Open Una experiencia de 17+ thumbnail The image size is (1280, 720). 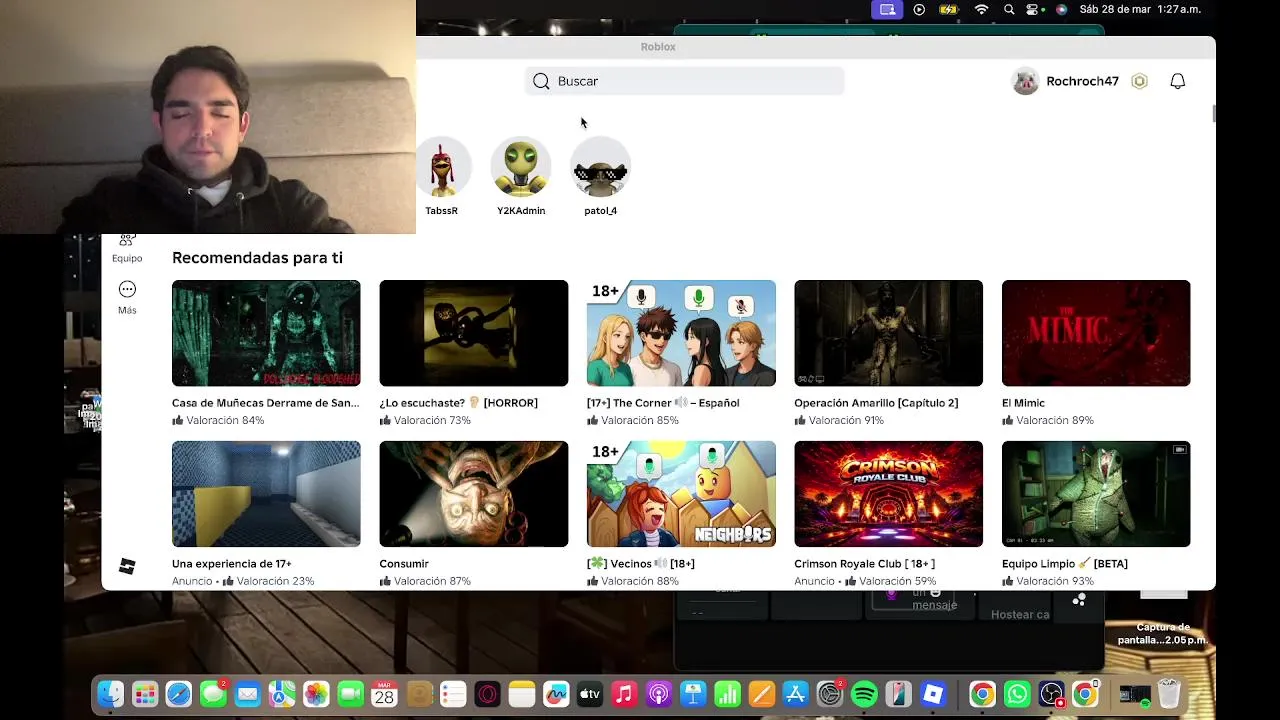pyautogui.click(x=266, y=494)
